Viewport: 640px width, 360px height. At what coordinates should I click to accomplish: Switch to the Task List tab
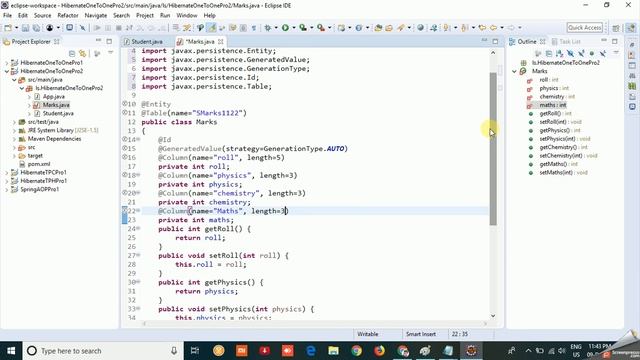click(566, 42)
